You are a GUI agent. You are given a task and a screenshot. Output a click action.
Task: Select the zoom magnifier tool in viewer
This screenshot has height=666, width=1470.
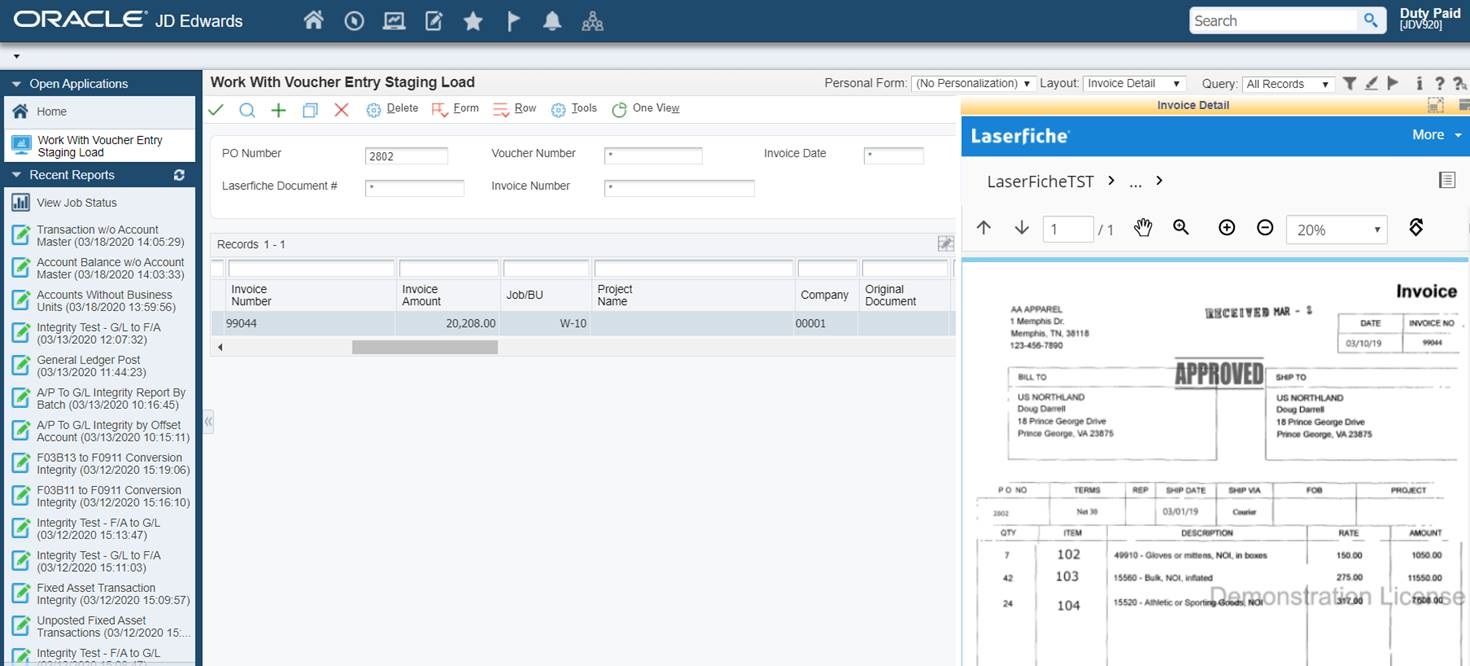coord(1181,228)
